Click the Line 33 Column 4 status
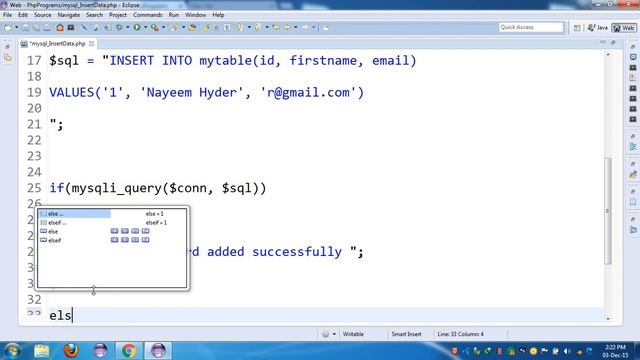This screenshot has width=640, height=360. click(460, 334)
